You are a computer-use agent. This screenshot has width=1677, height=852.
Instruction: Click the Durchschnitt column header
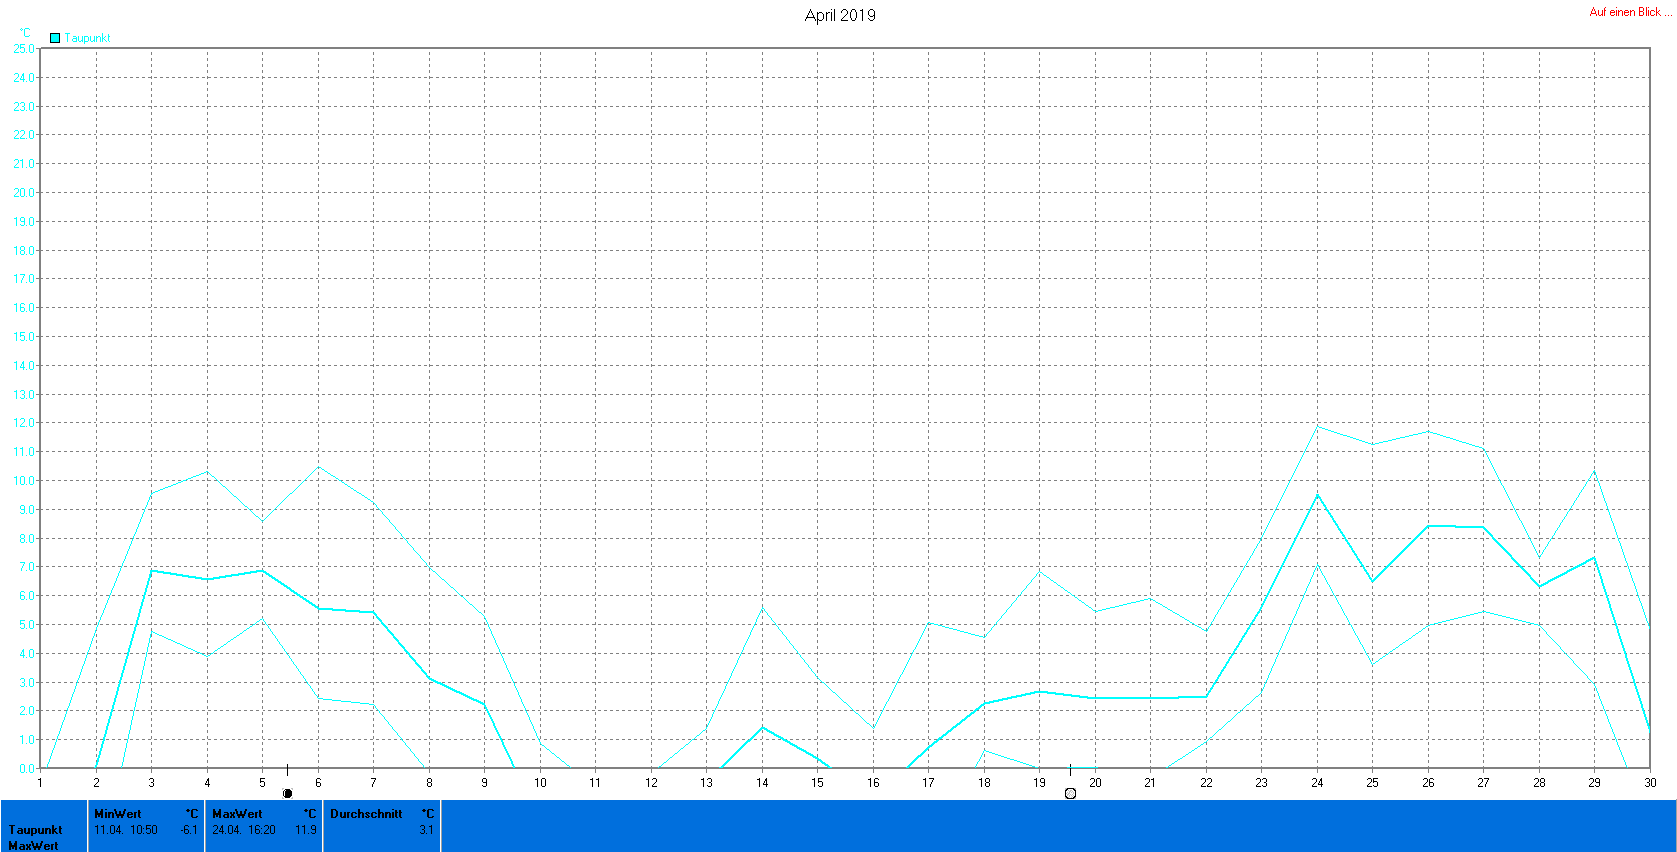366,814
